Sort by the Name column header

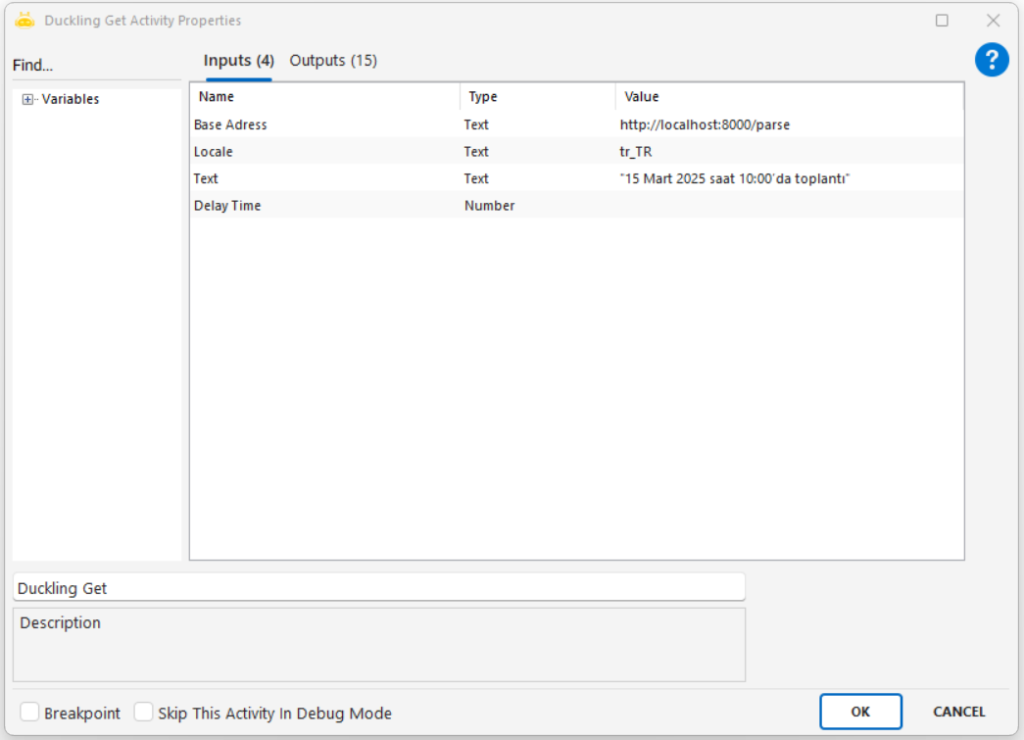[324, 97]
